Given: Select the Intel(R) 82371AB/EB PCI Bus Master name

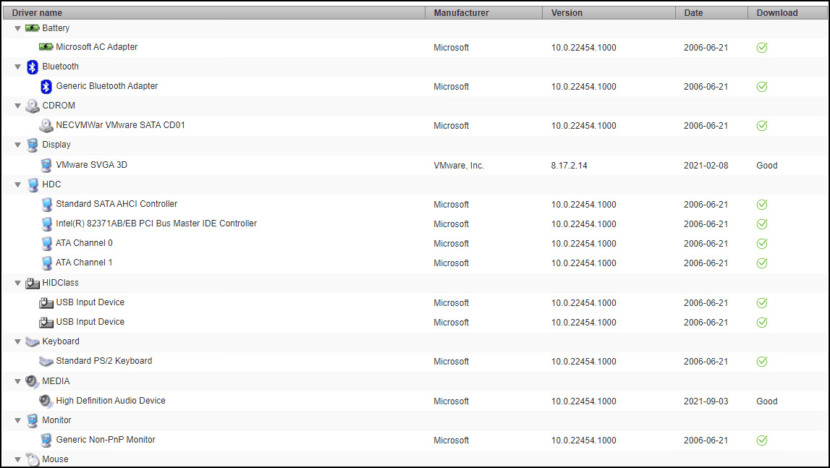Looking at the screenshot, I should [x=156, y=223].
